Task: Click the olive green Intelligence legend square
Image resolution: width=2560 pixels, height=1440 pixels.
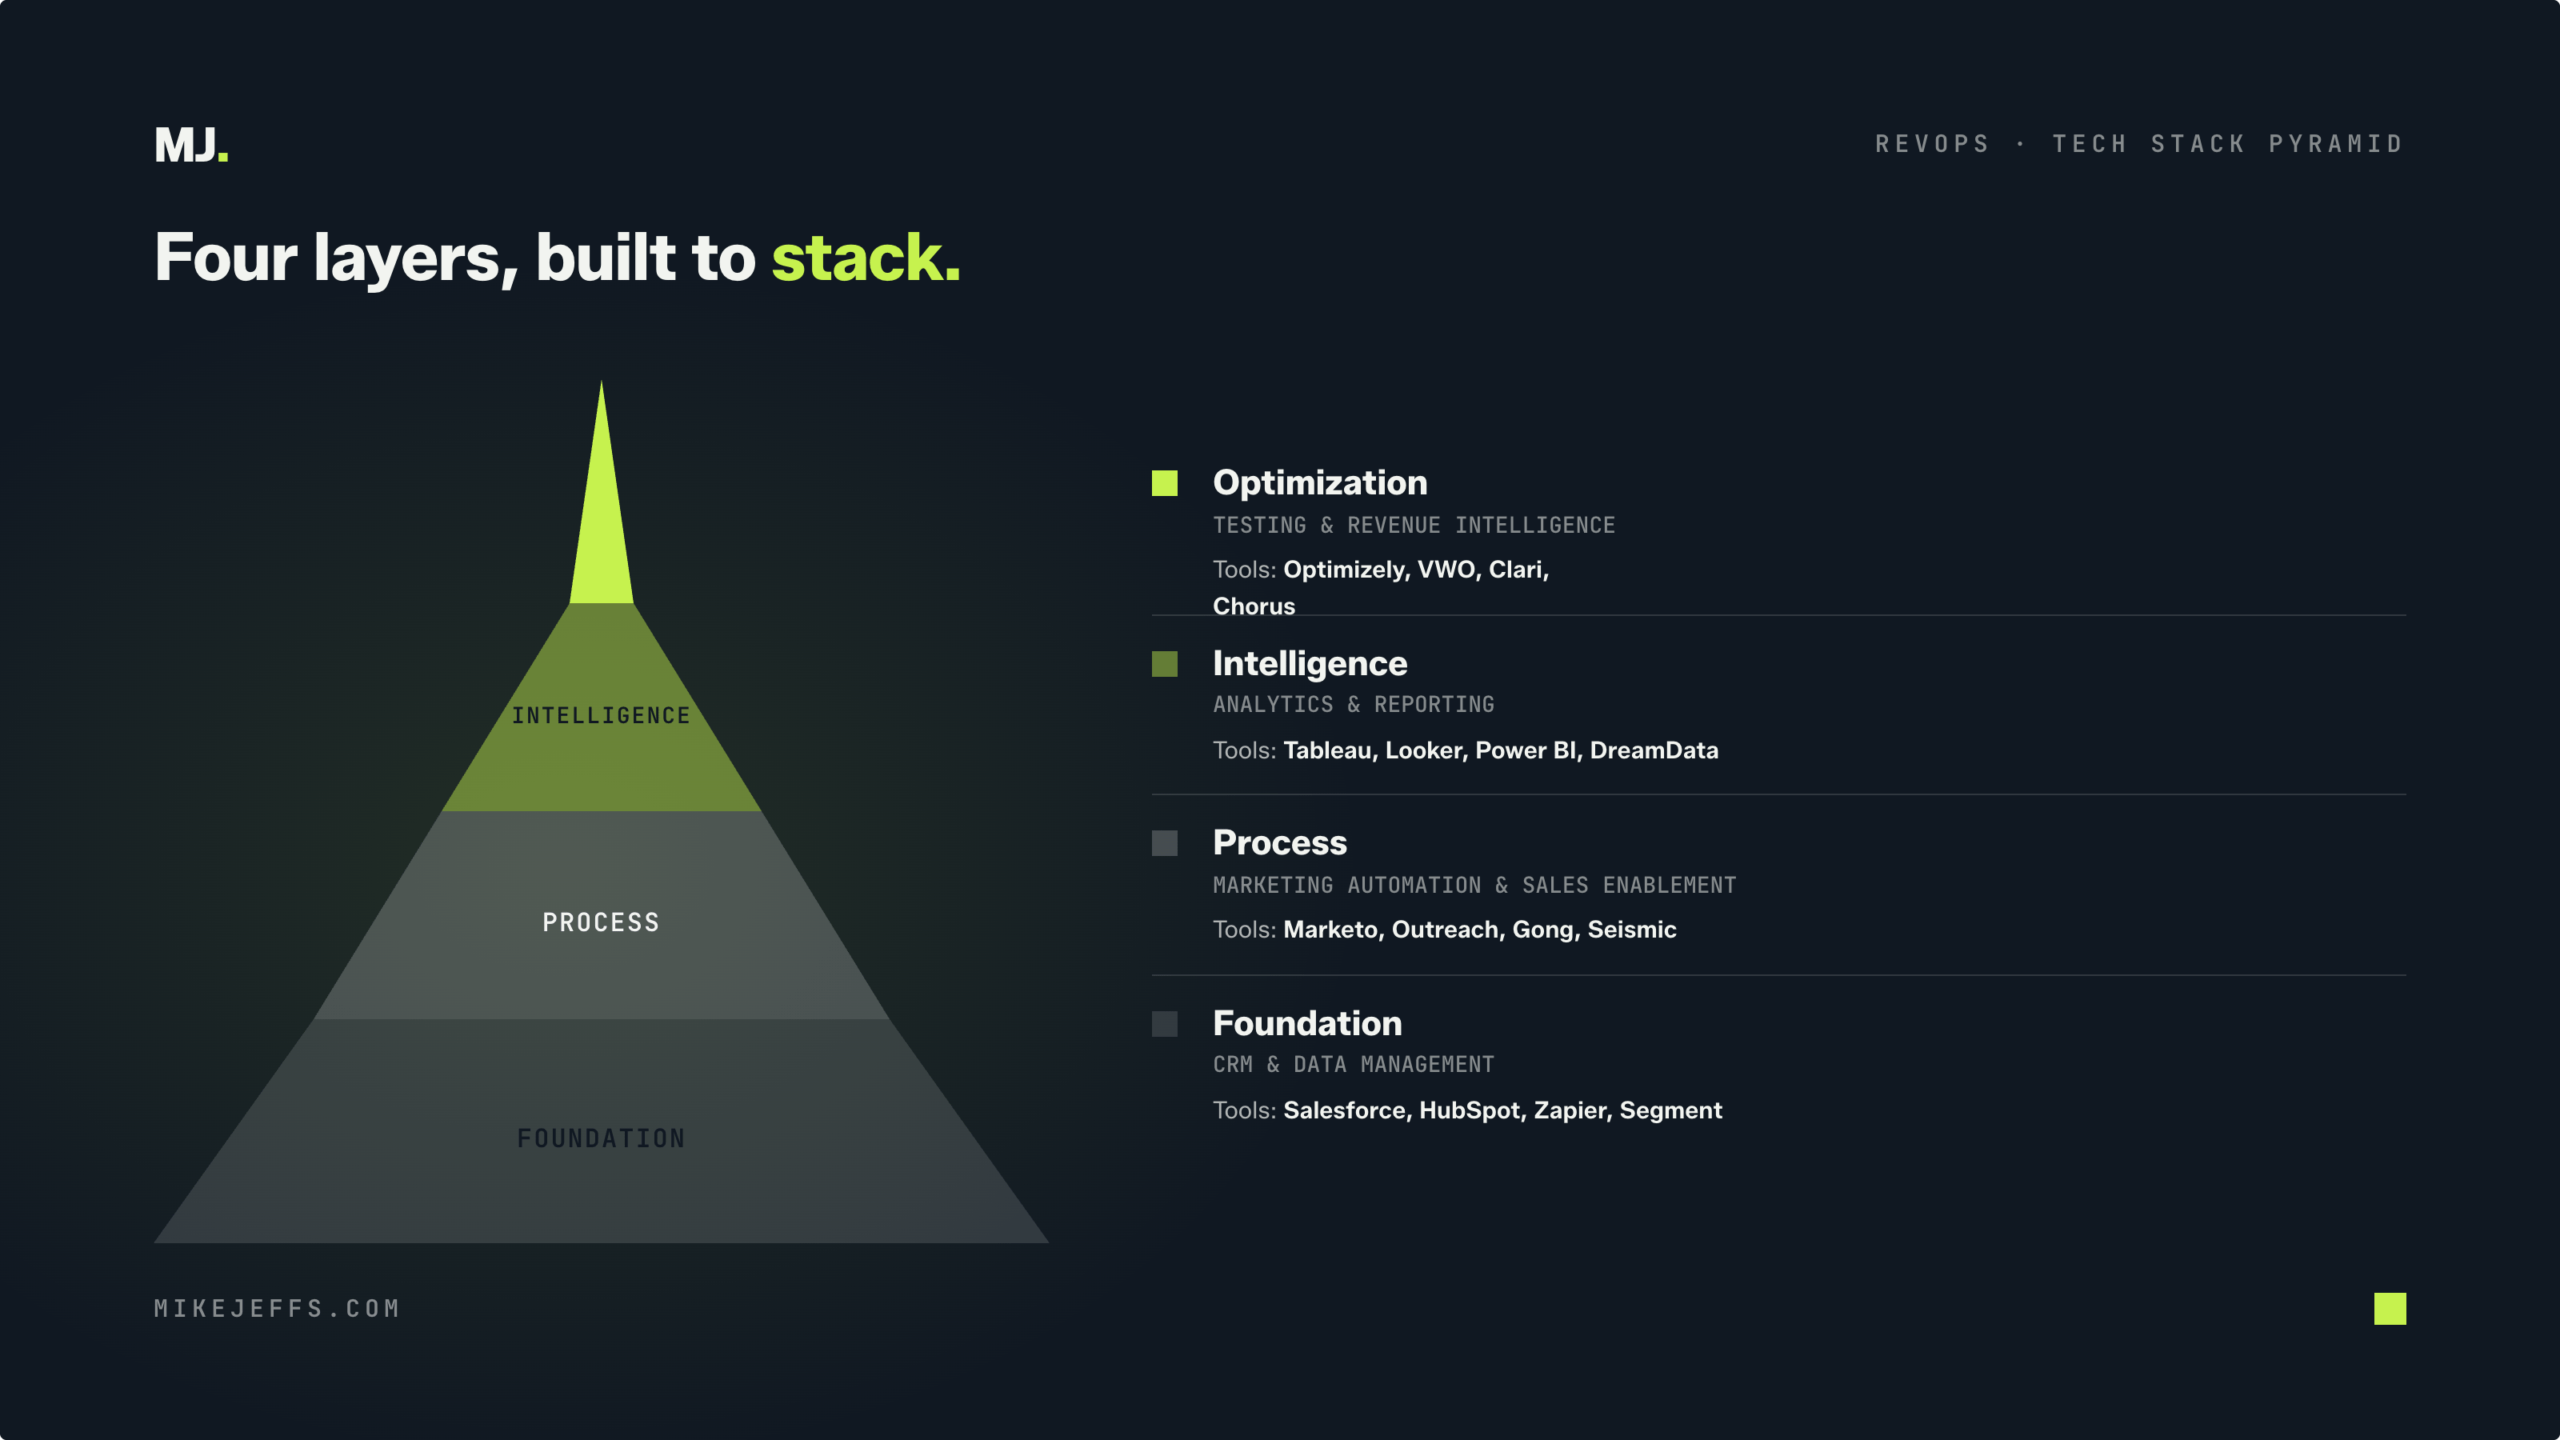Action: click(x=1164, y=664)
